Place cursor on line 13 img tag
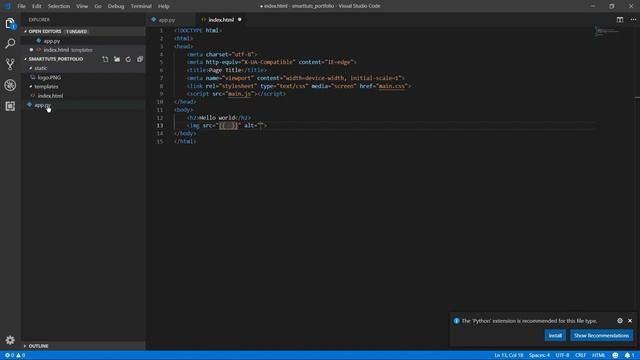640x360 pixels. [227, 126]
